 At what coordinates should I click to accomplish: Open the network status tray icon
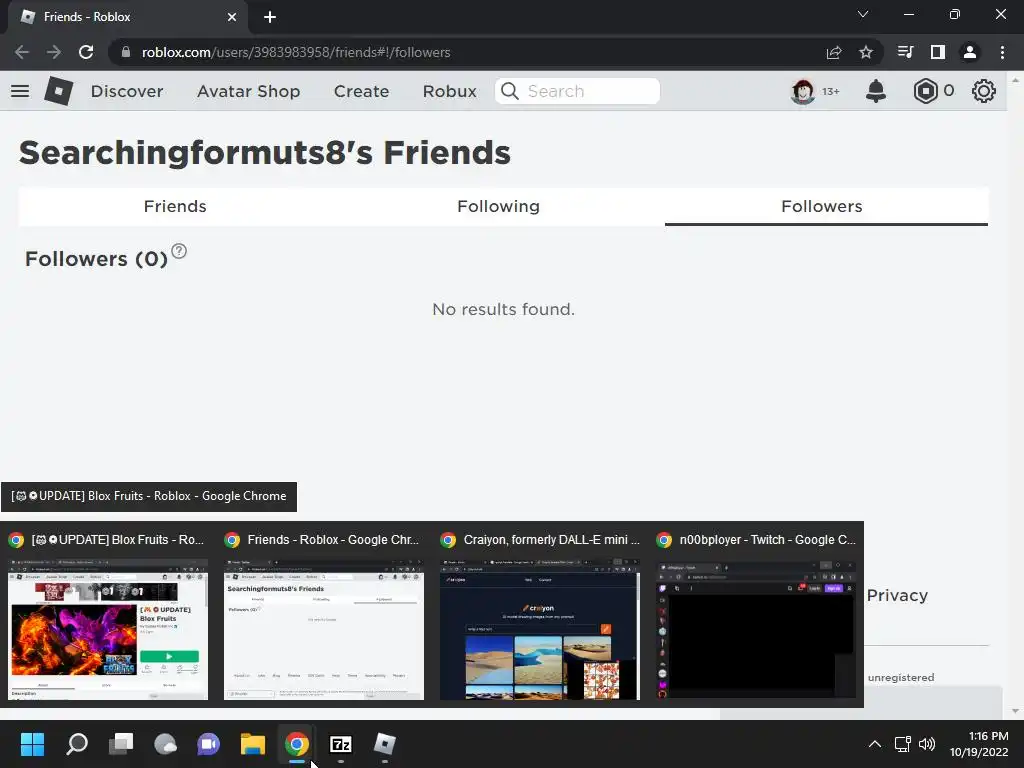(903, 744)
